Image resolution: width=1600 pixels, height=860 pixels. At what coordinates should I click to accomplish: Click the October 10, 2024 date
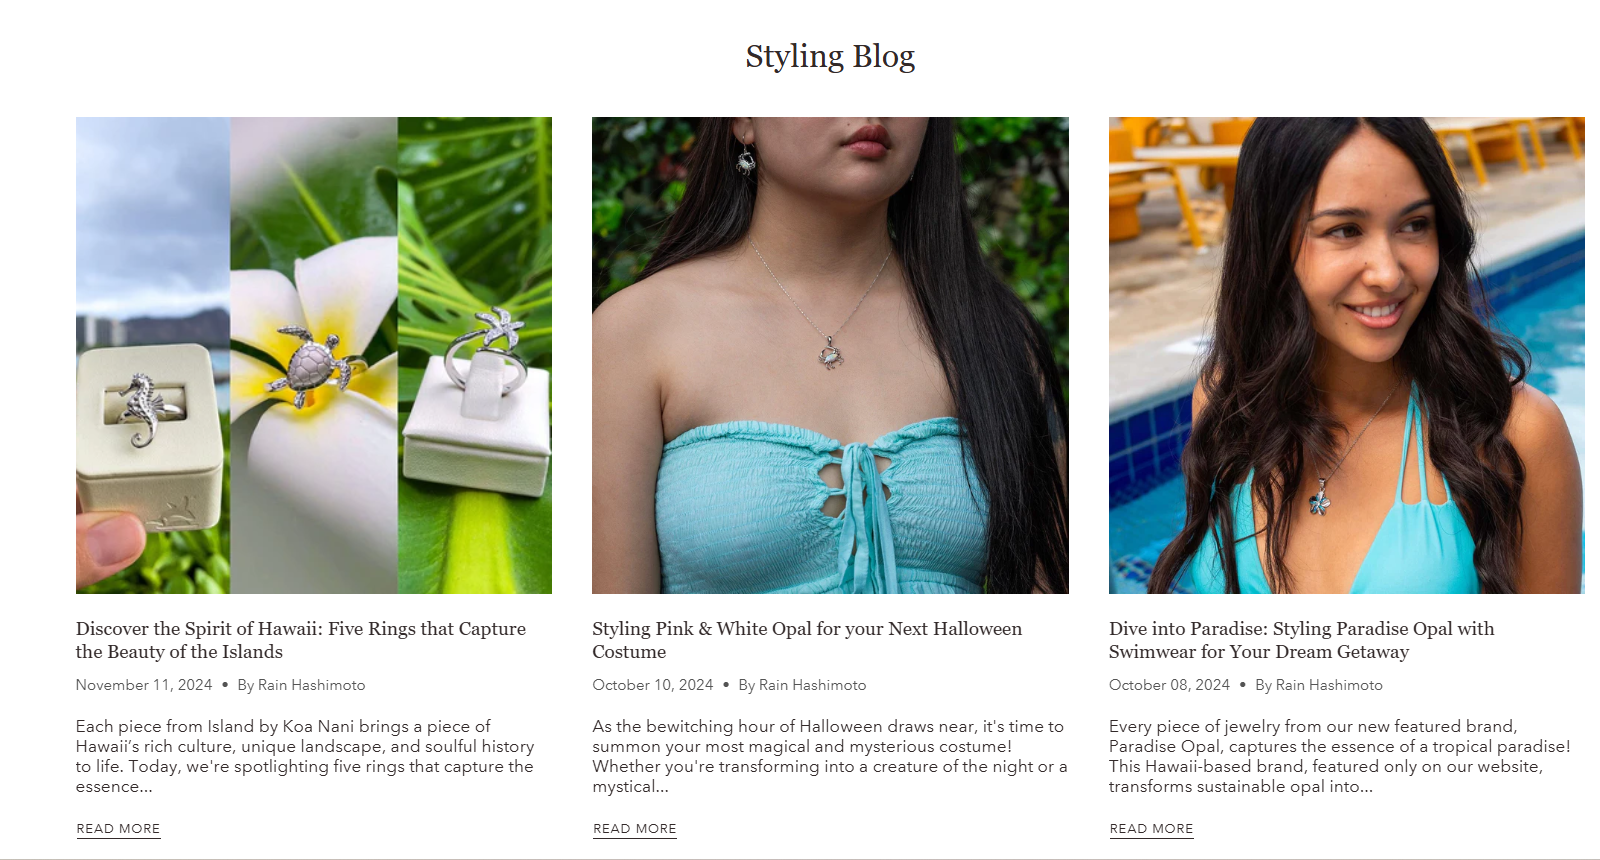click(653, 685)
